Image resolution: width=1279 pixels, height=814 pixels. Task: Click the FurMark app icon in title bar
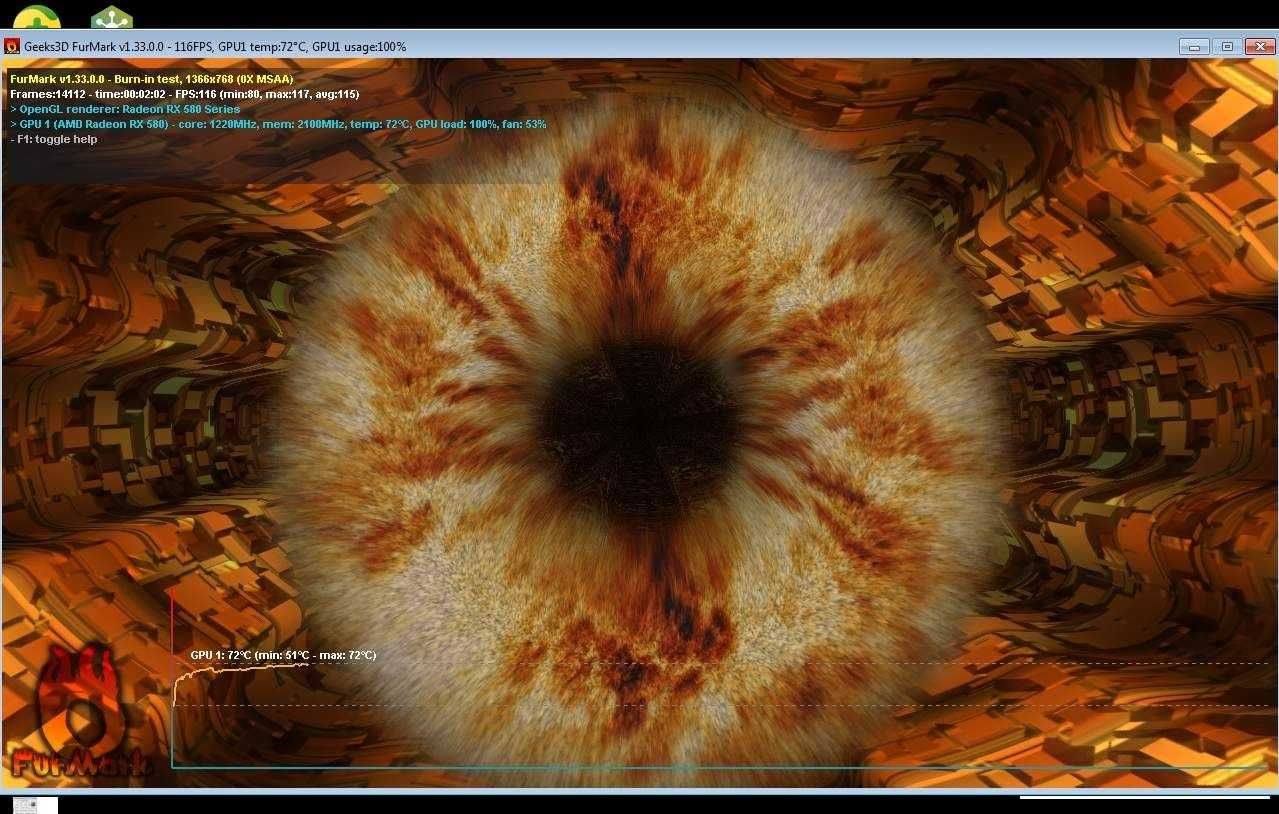tap(12, 46)
